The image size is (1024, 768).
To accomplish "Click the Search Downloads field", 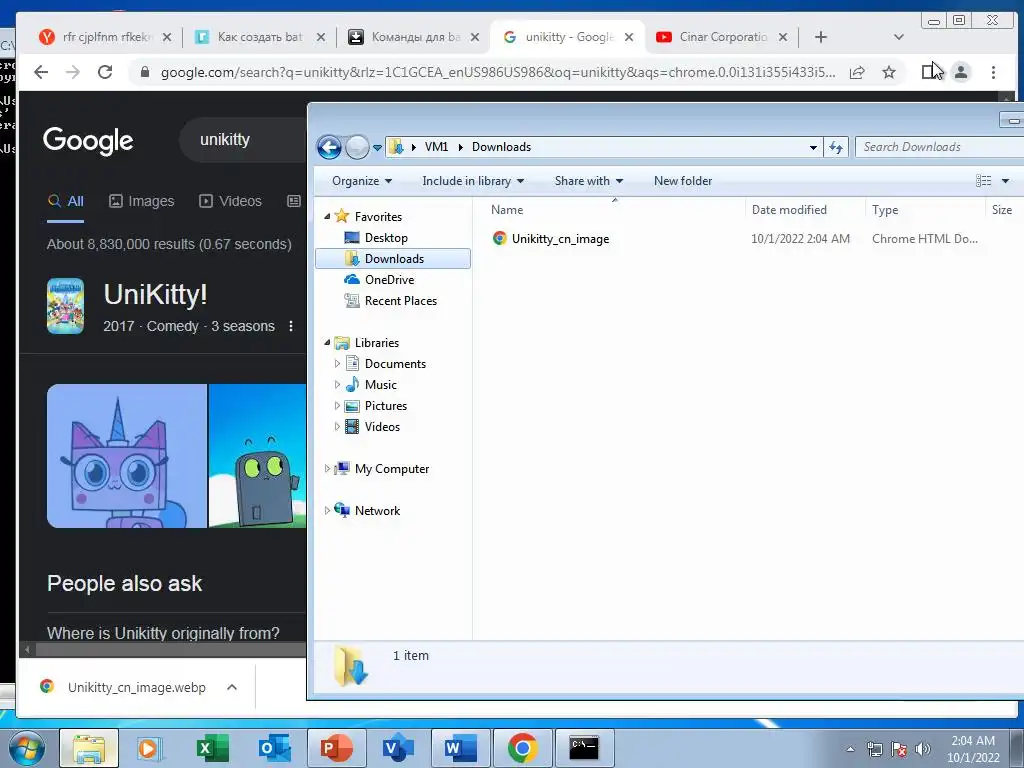I will [x=940, y=147].
